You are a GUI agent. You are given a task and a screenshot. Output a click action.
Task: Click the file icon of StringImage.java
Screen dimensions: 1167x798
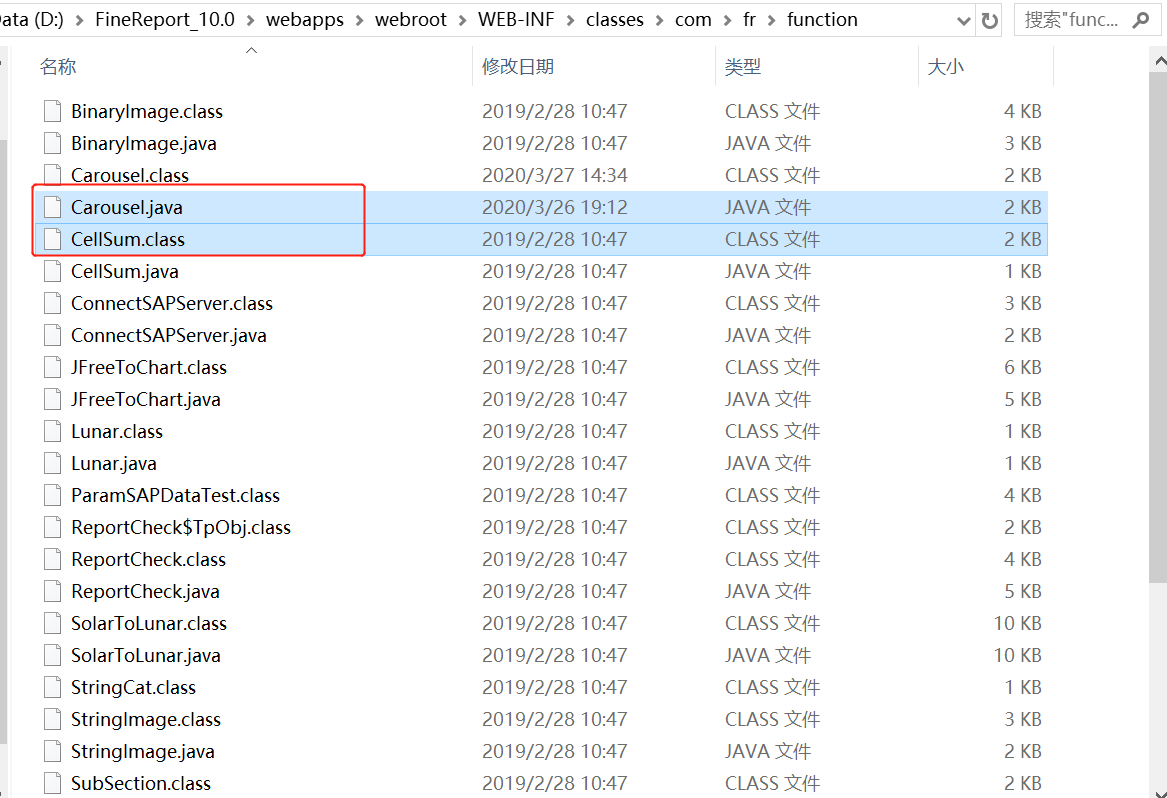52,751
